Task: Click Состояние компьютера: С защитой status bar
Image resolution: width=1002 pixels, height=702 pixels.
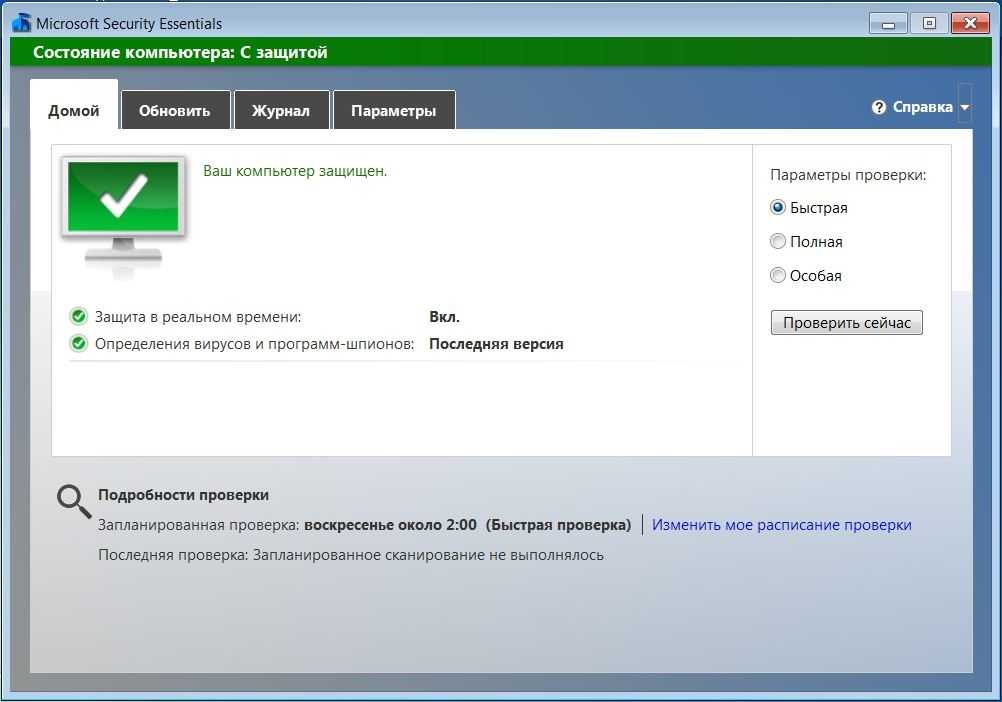Action: click(x=500, y=52)
